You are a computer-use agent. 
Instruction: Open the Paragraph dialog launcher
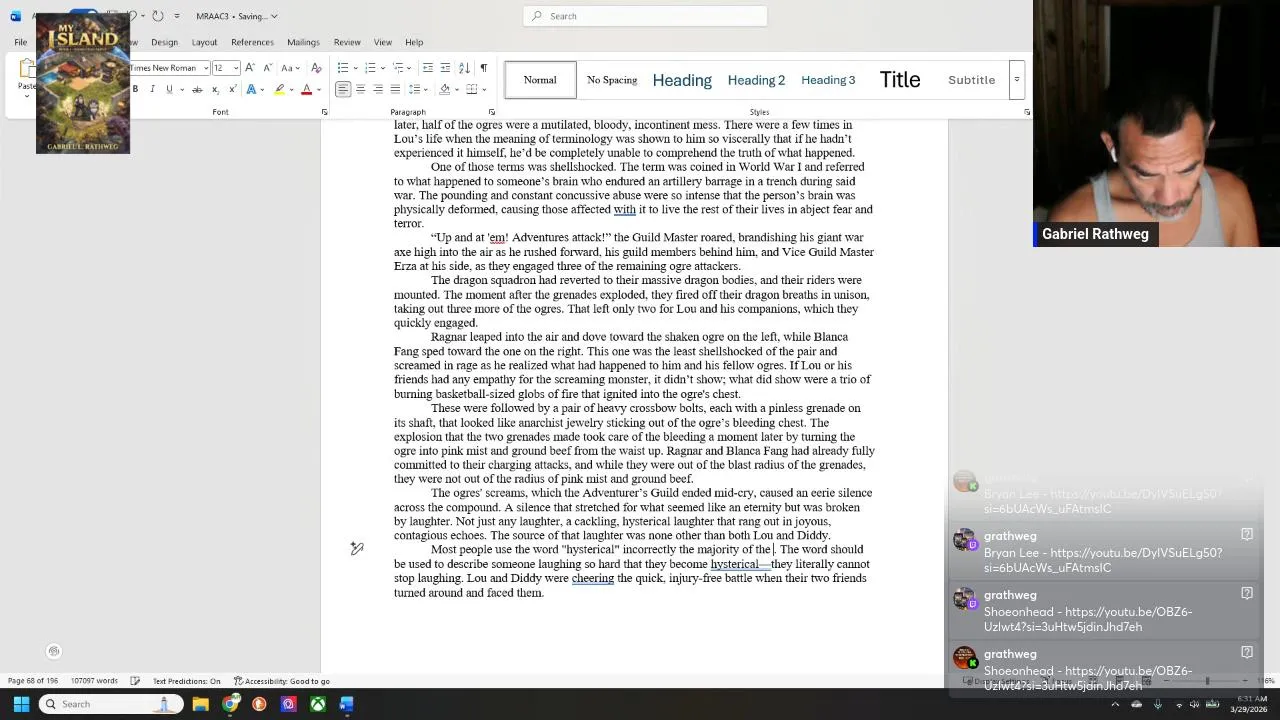pos(491,112)
